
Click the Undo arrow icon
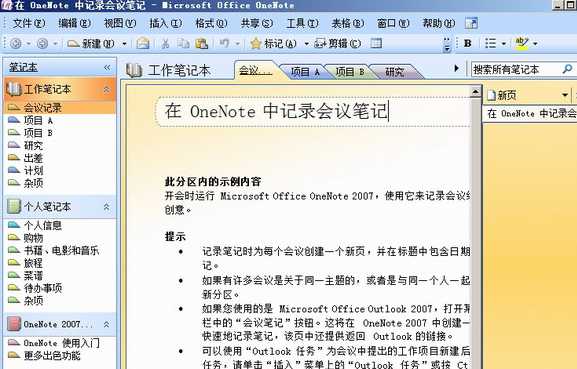click(224, 43)
